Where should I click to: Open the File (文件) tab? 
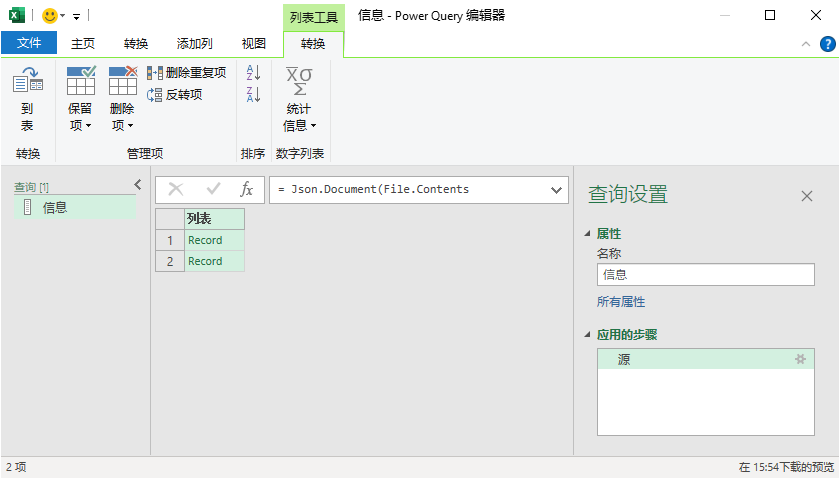pyautogui.click(x=29, y=43)
